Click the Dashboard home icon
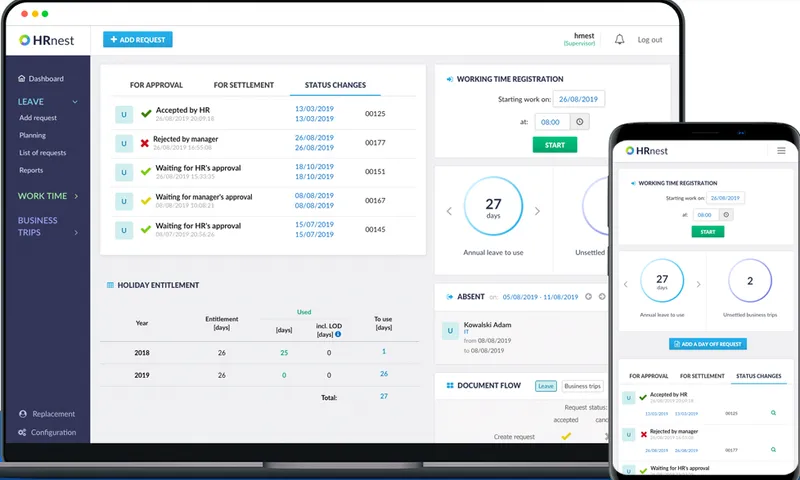The image size is (800, 480). [x=21, y=79]
